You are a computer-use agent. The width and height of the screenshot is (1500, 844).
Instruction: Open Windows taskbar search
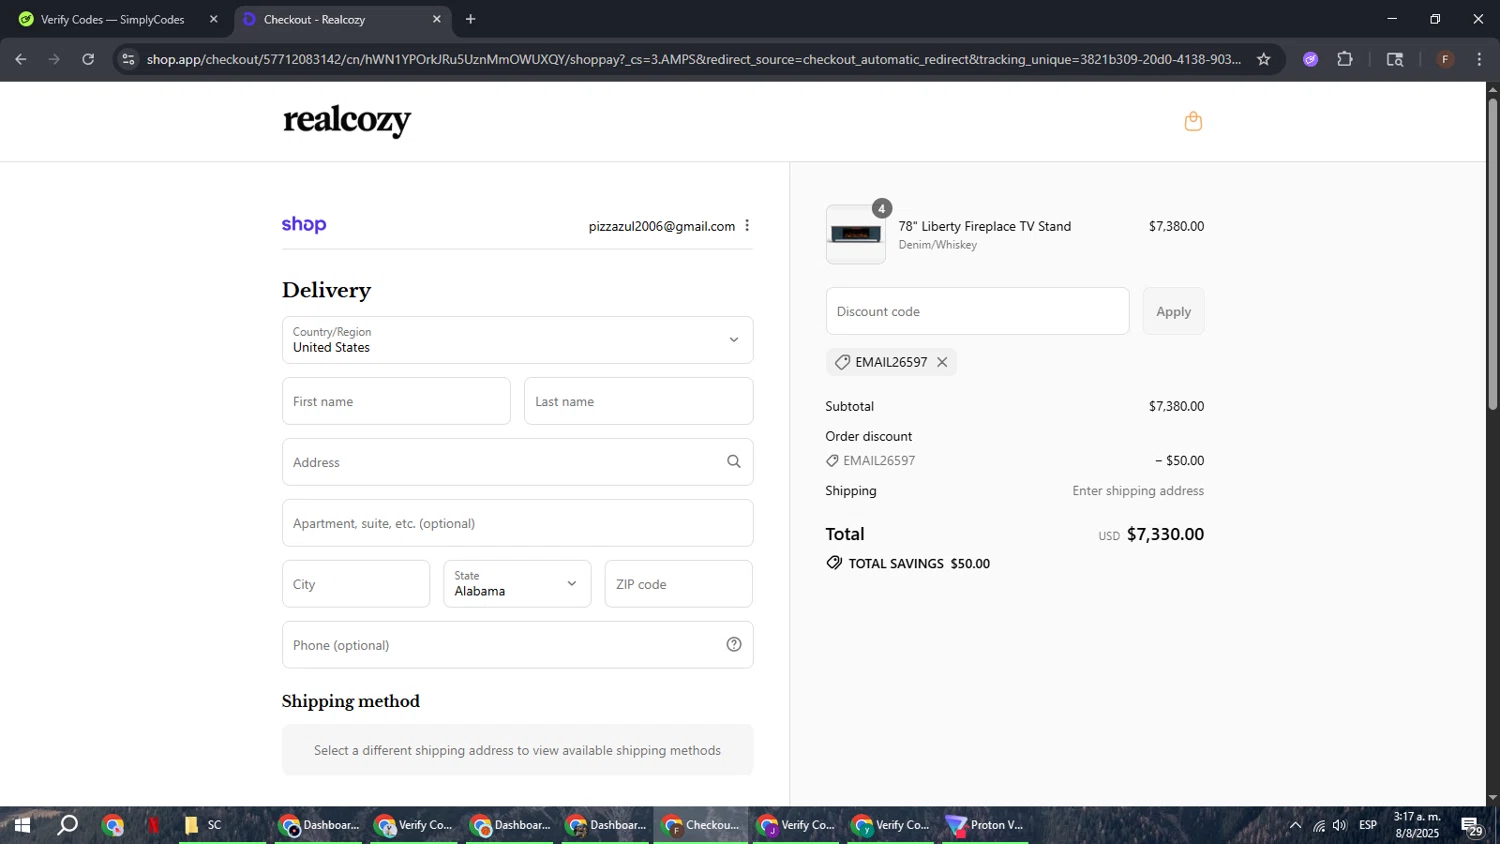coord(67,825)
